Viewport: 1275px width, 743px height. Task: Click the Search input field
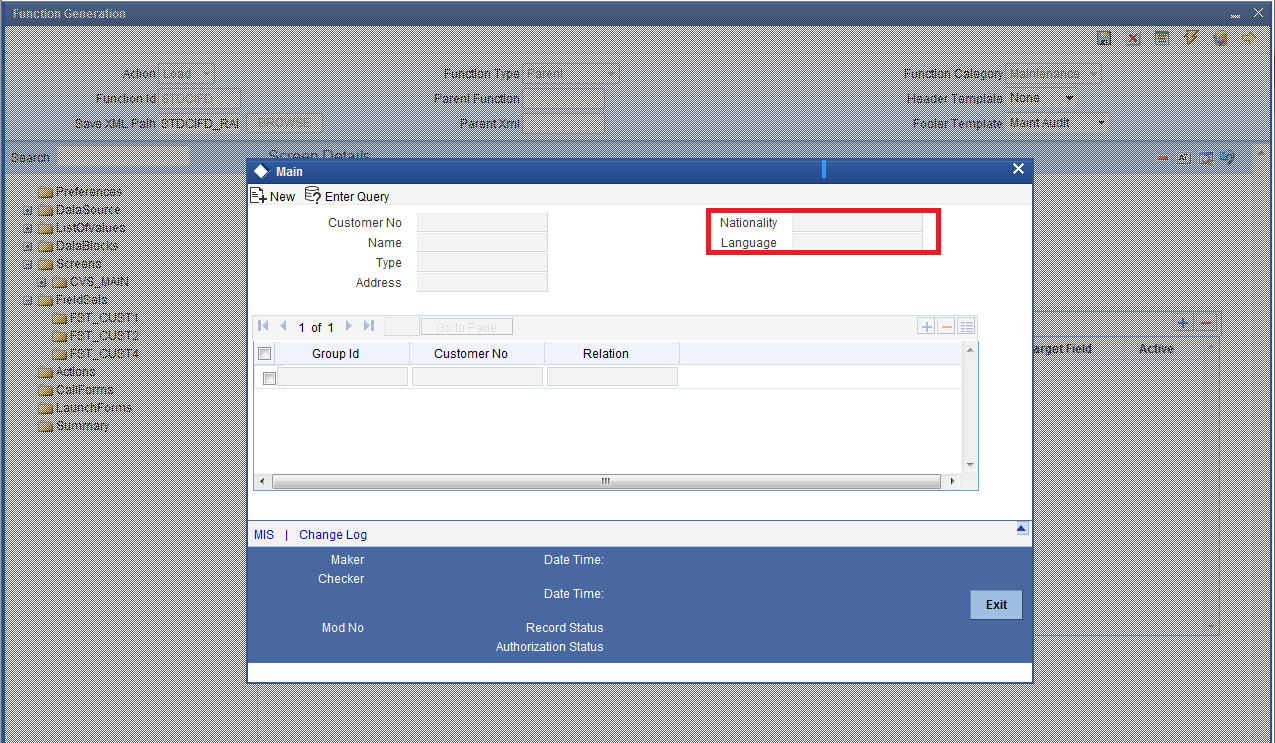tap(123, 158)
